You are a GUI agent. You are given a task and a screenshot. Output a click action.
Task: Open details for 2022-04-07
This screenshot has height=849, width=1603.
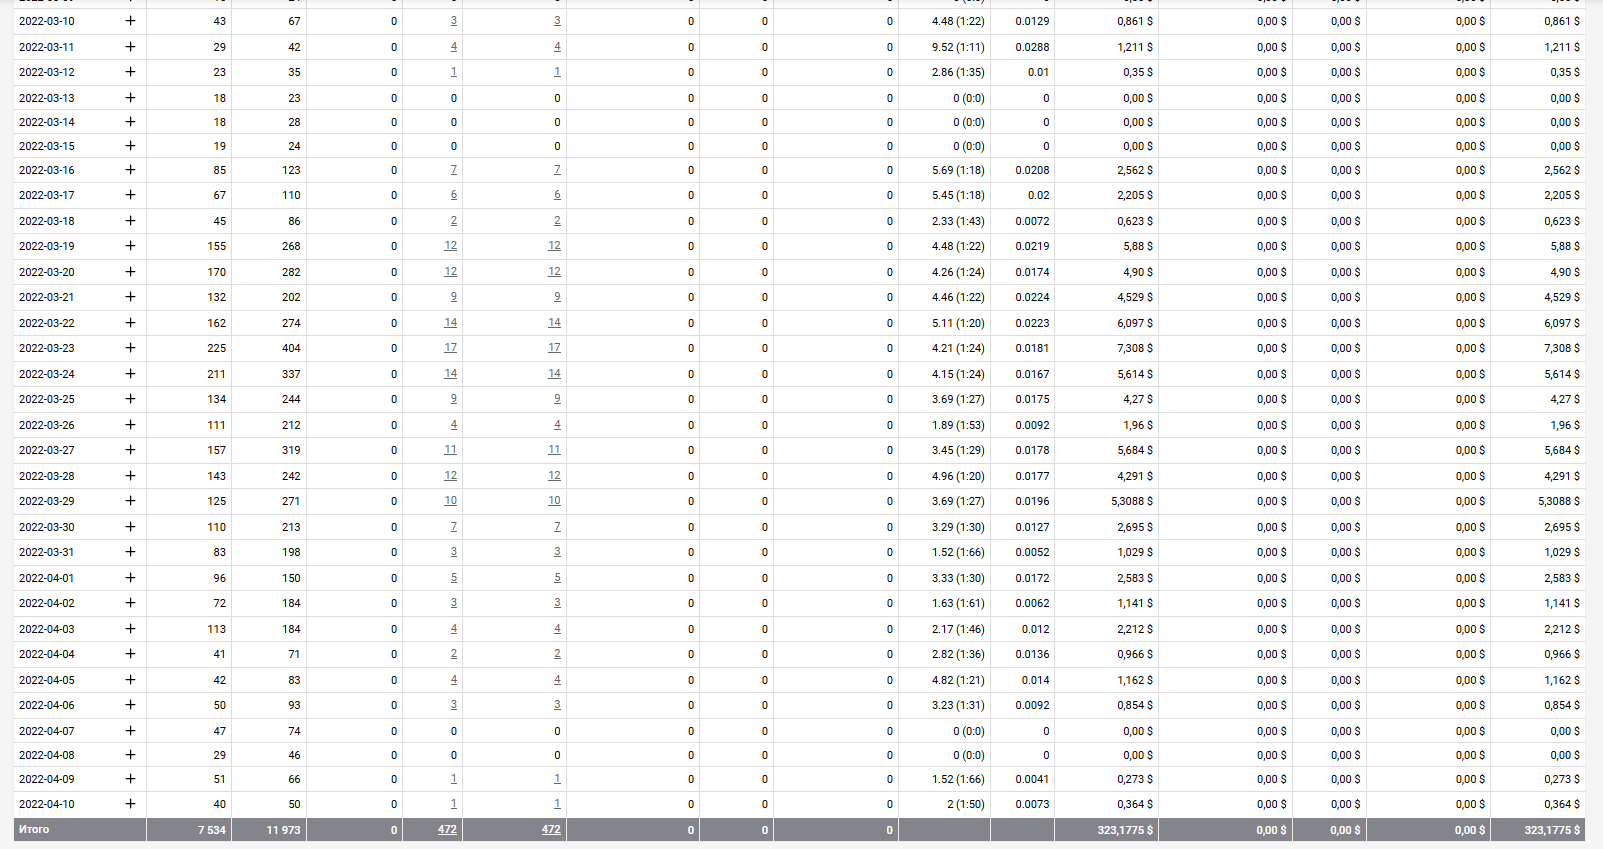[x=130, y=731]
